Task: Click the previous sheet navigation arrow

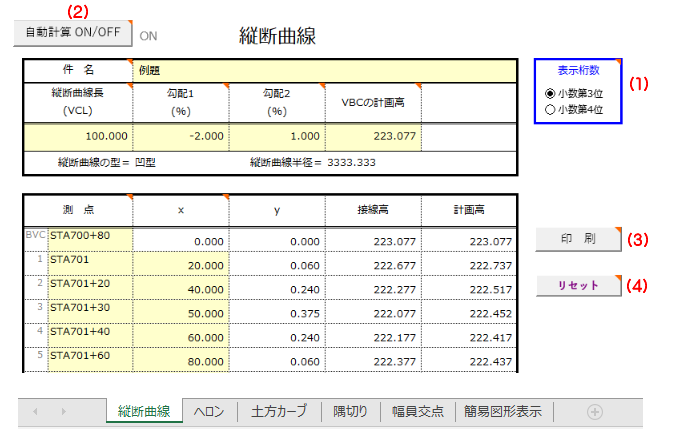Action: click(37, 411)
